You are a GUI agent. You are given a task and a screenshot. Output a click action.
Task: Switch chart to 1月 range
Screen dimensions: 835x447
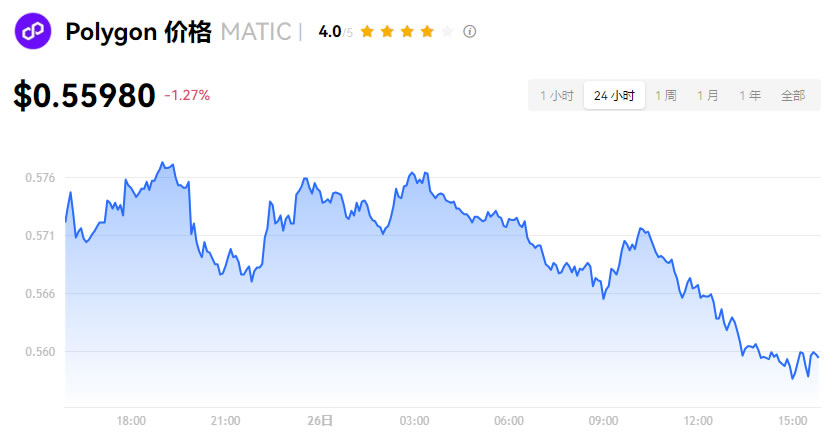[708, 96]
